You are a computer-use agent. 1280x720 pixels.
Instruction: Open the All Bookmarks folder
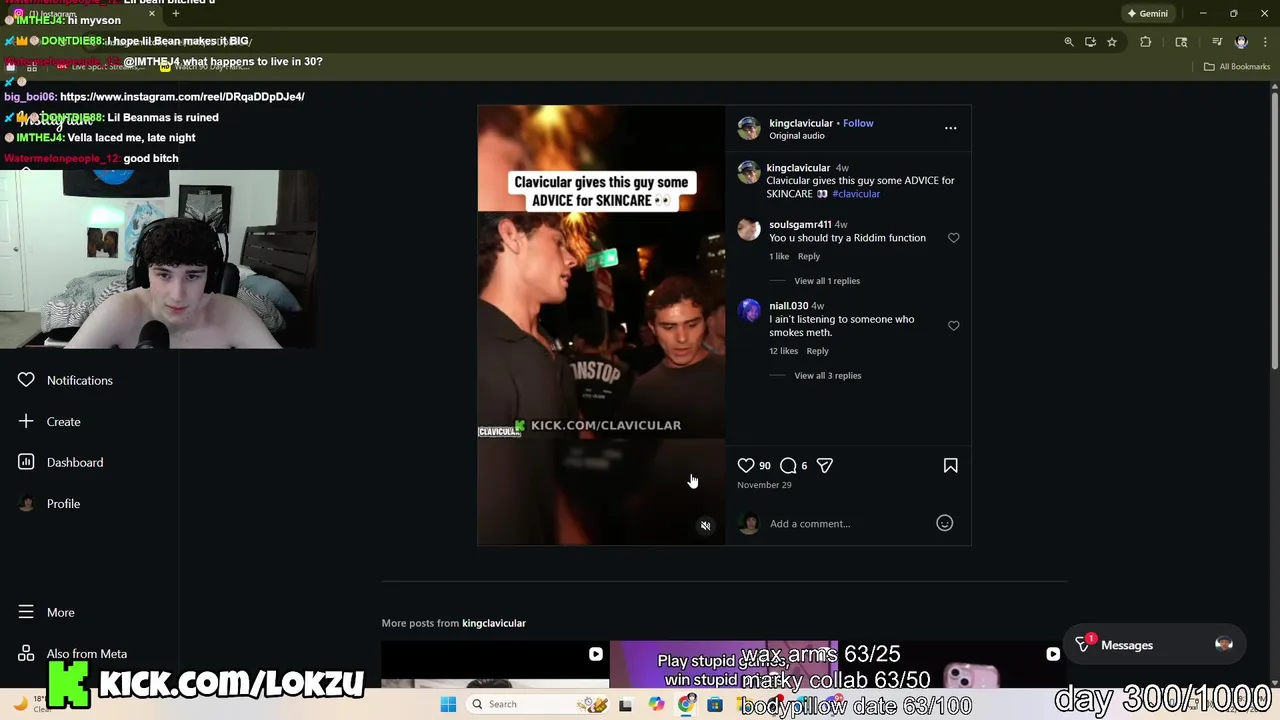(x=1236, y=67)
